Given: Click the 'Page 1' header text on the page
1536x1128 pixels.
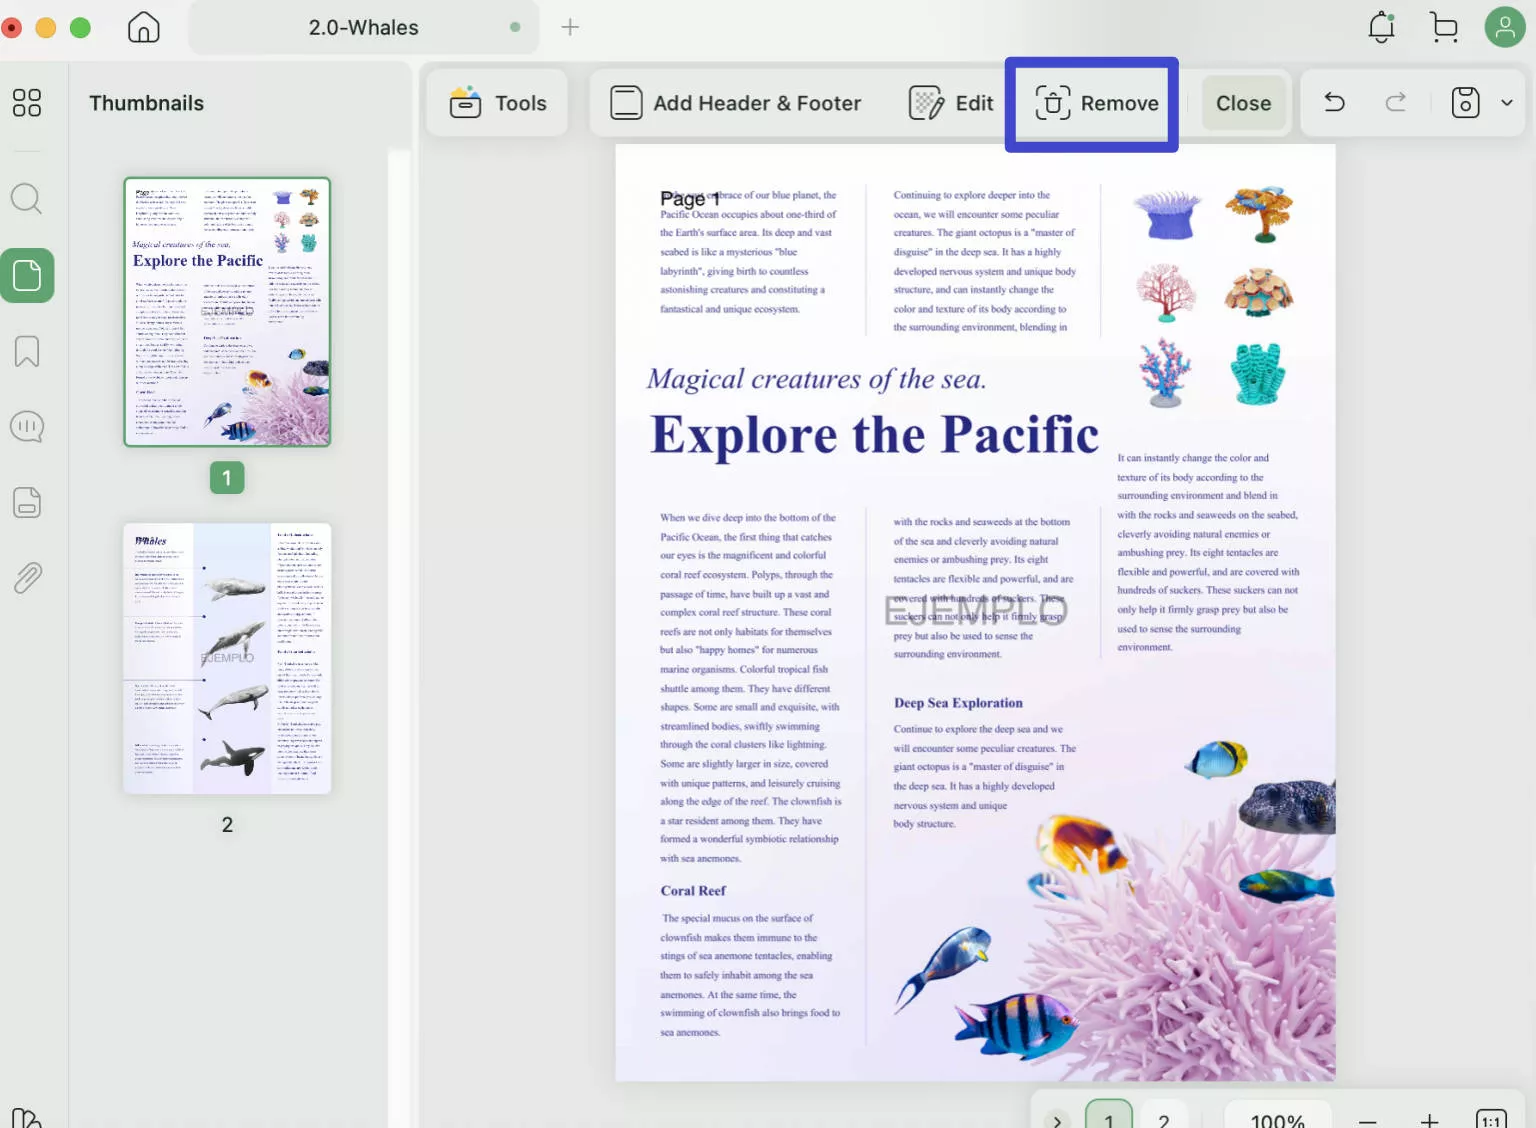Looking at the screenshot, I should click(690, 199).
